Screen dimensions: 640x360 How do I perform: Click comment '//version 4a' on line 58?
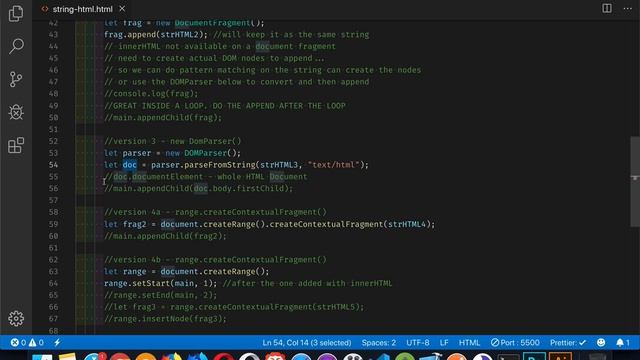click(x=132, y=212)
